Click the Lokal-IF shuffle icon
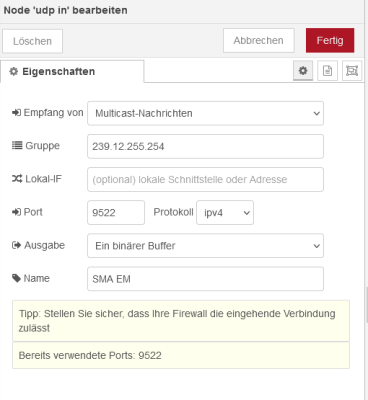368x400 pixels. point(17,179)
